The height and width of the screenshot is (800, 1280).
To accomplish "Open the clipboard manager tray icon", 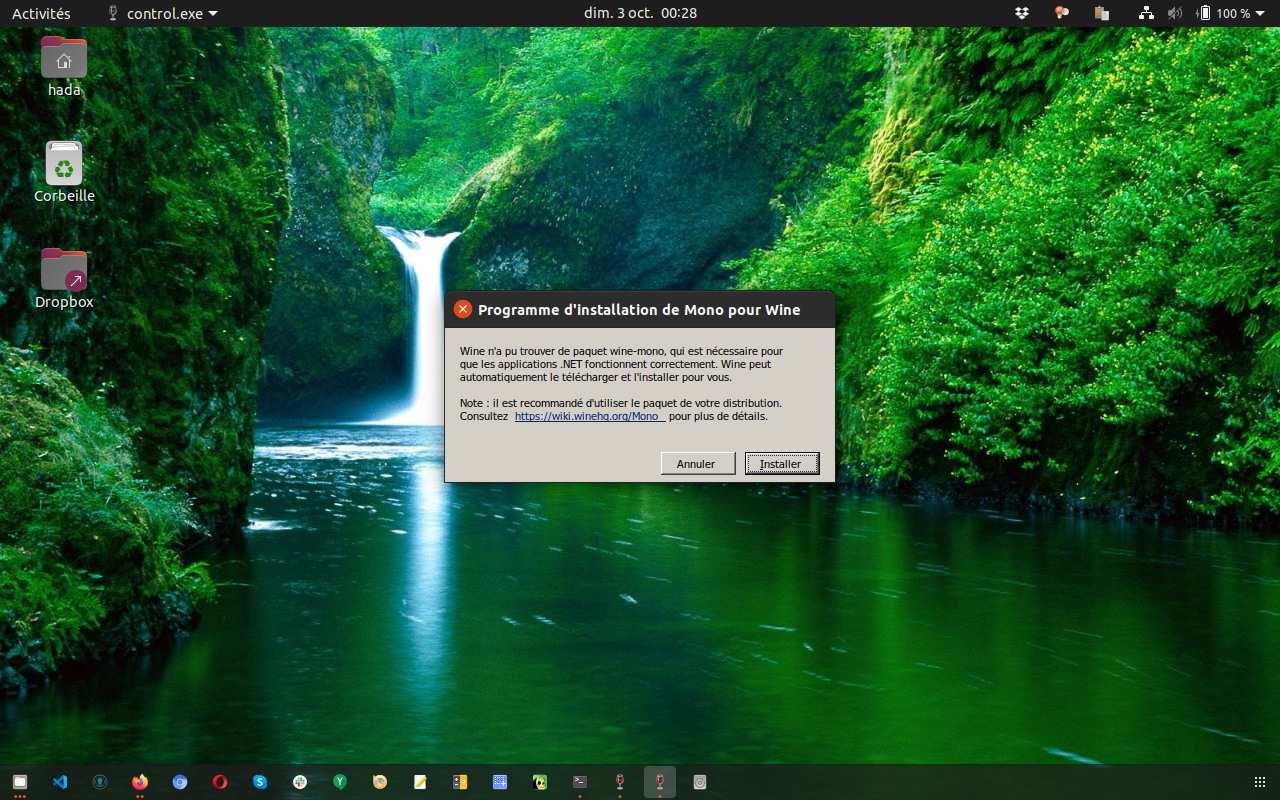I will (1102, 13).
